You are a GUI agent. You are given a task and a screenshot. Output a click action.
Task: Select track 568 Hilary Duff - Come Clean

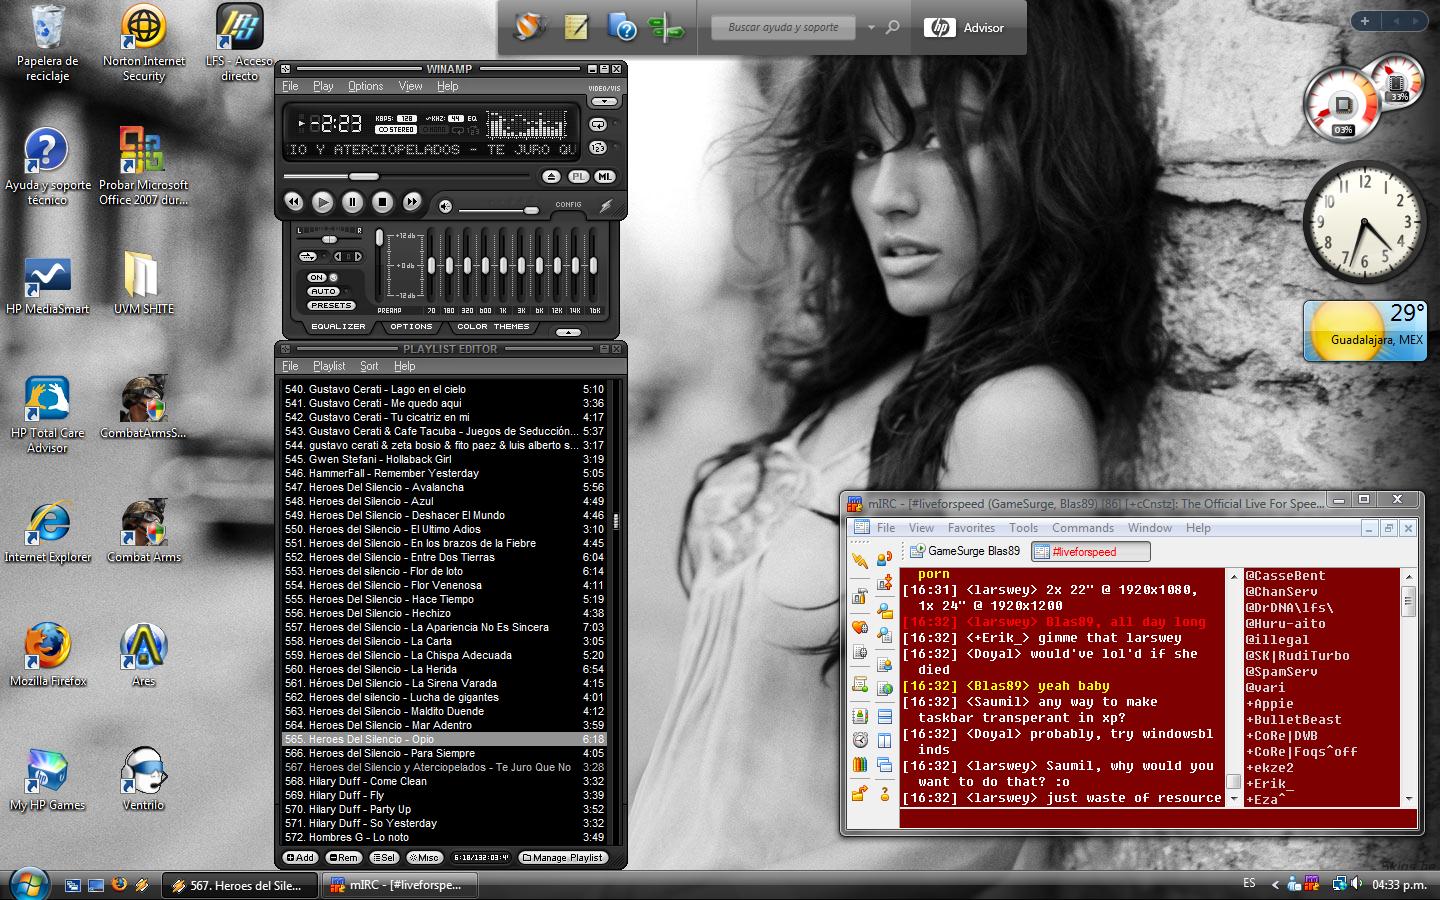[x=444, y=781]
